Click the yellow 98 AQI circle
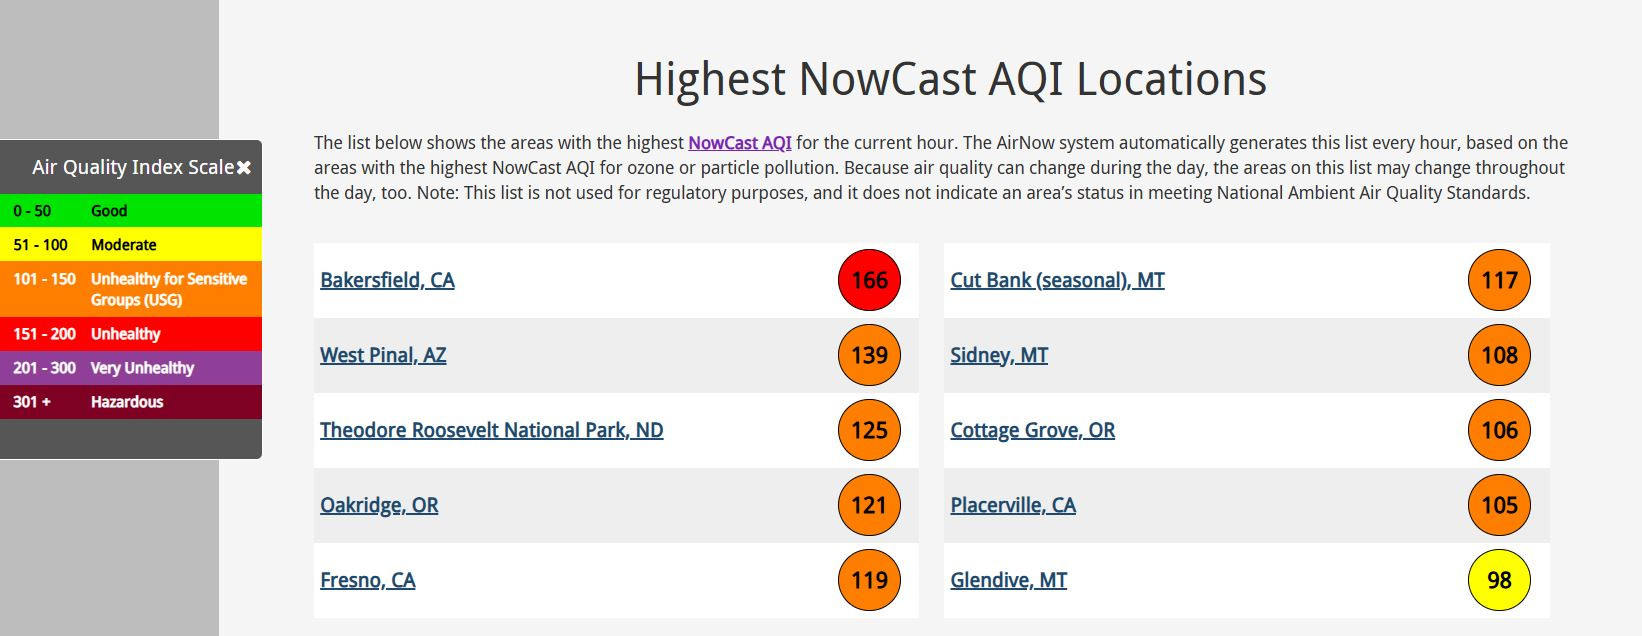The image size is (1642, 636). tap(1499, 580)
